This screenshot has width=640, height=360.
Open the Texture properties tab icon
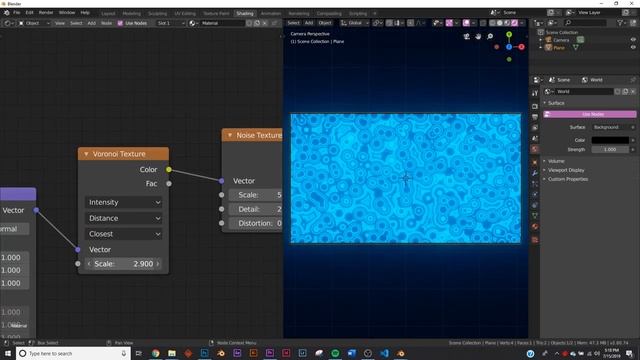pyautogui.click(x=535, y=240)
